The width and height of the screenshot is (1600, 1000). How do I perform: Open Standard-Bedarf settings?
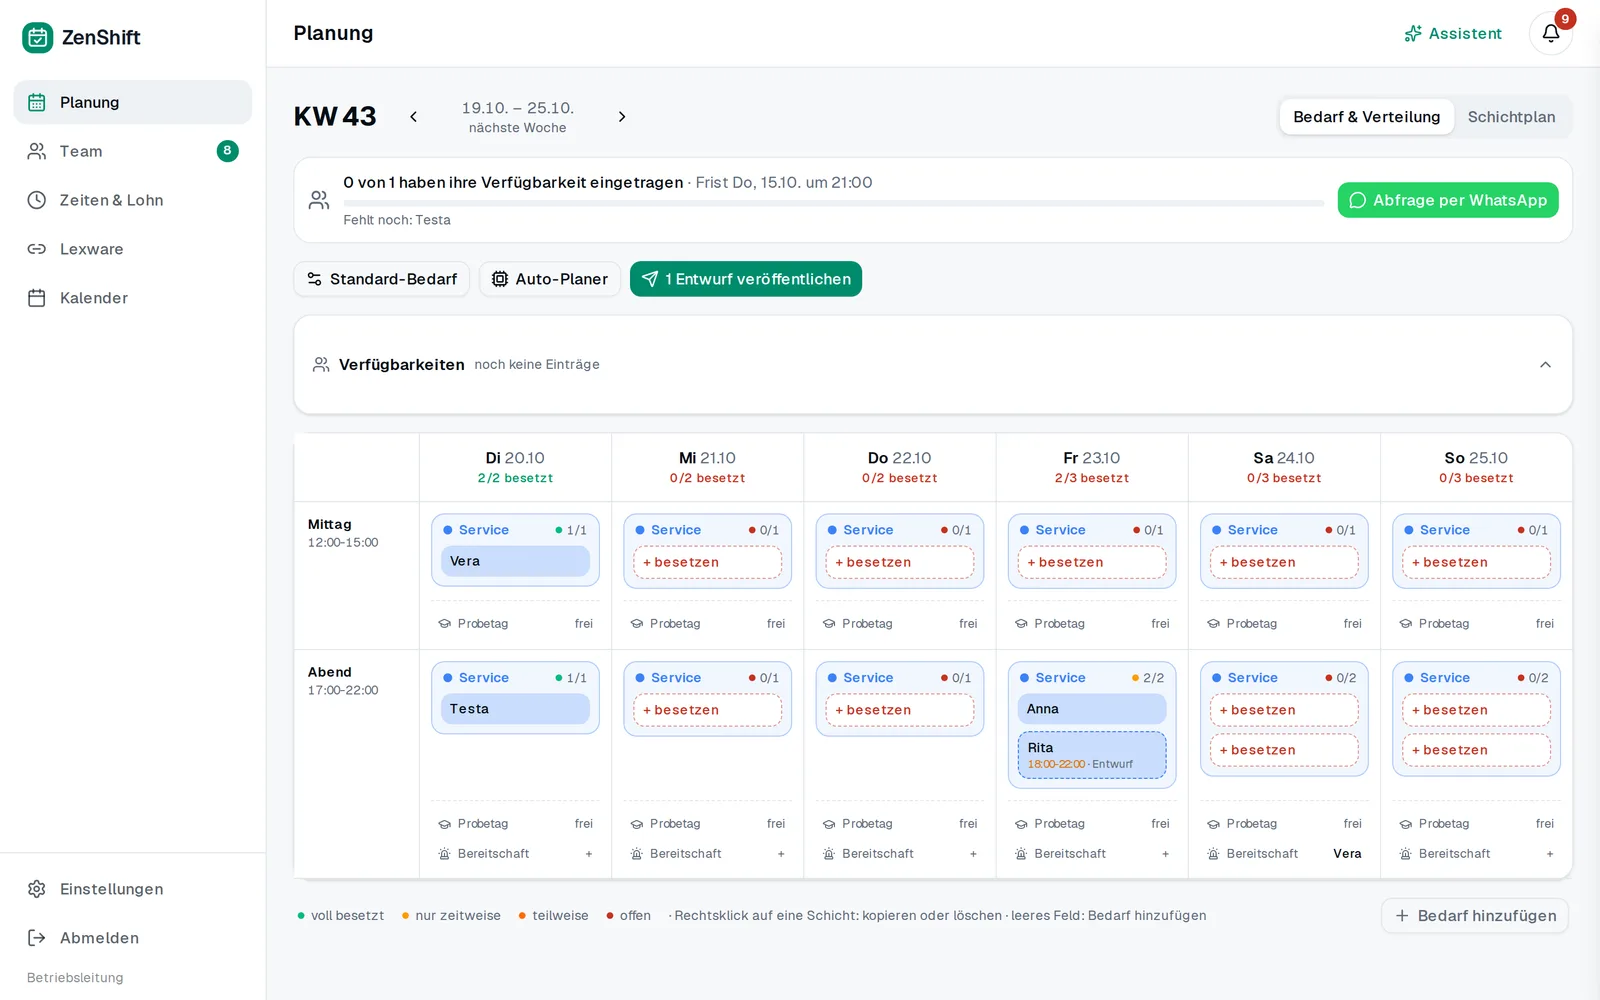pos(382,279)
